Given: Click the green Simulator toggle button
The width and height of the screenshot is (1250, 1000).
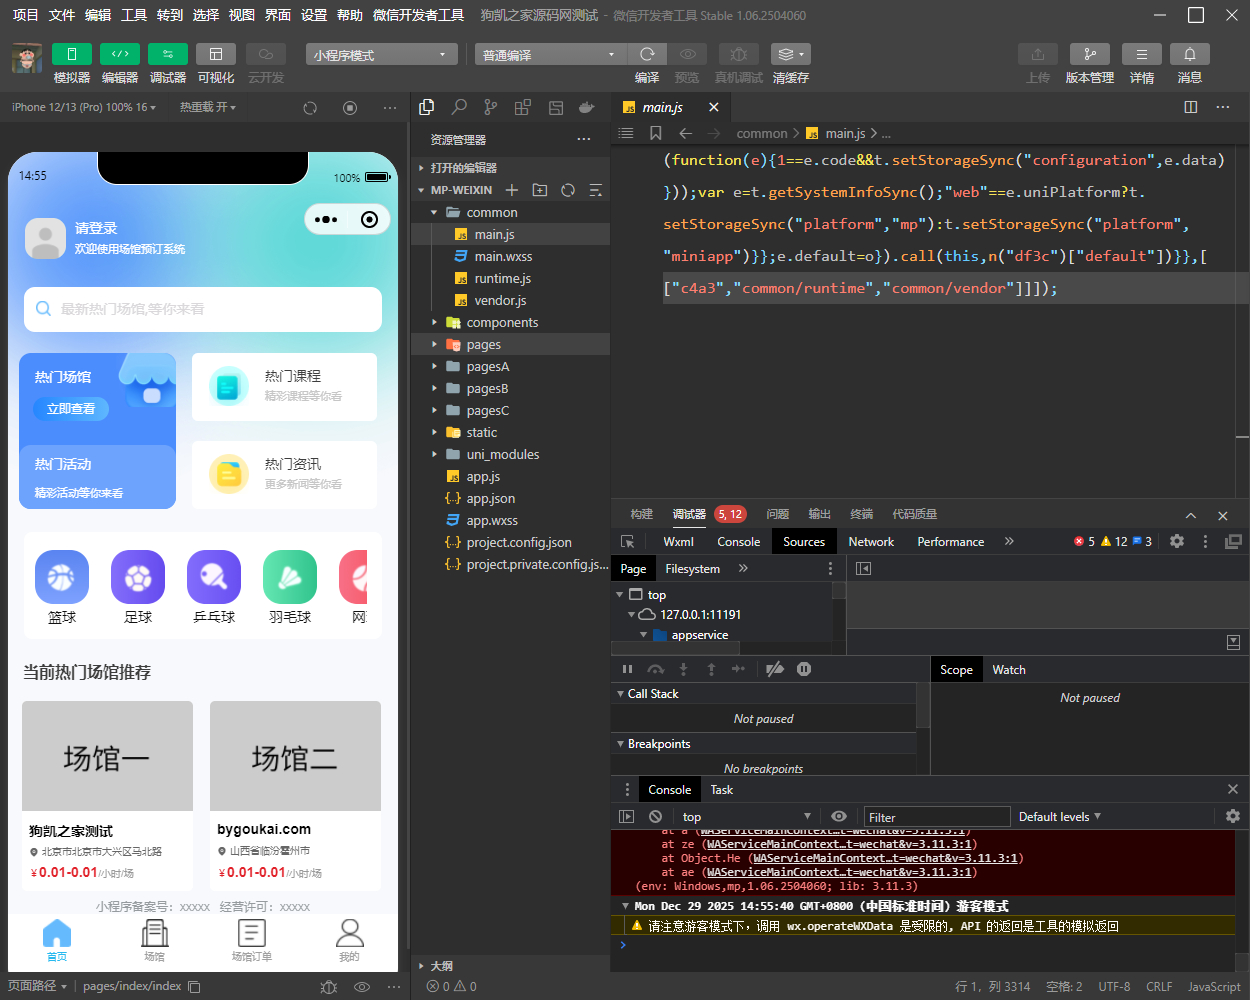Looking at the screenshot, I should 71,54.
